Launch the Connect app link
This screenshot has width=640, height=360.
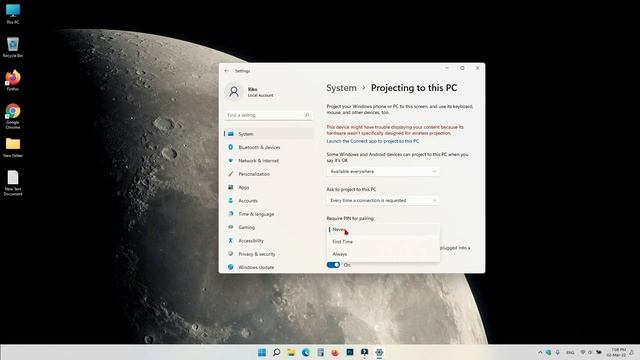[x=372, y=141]
